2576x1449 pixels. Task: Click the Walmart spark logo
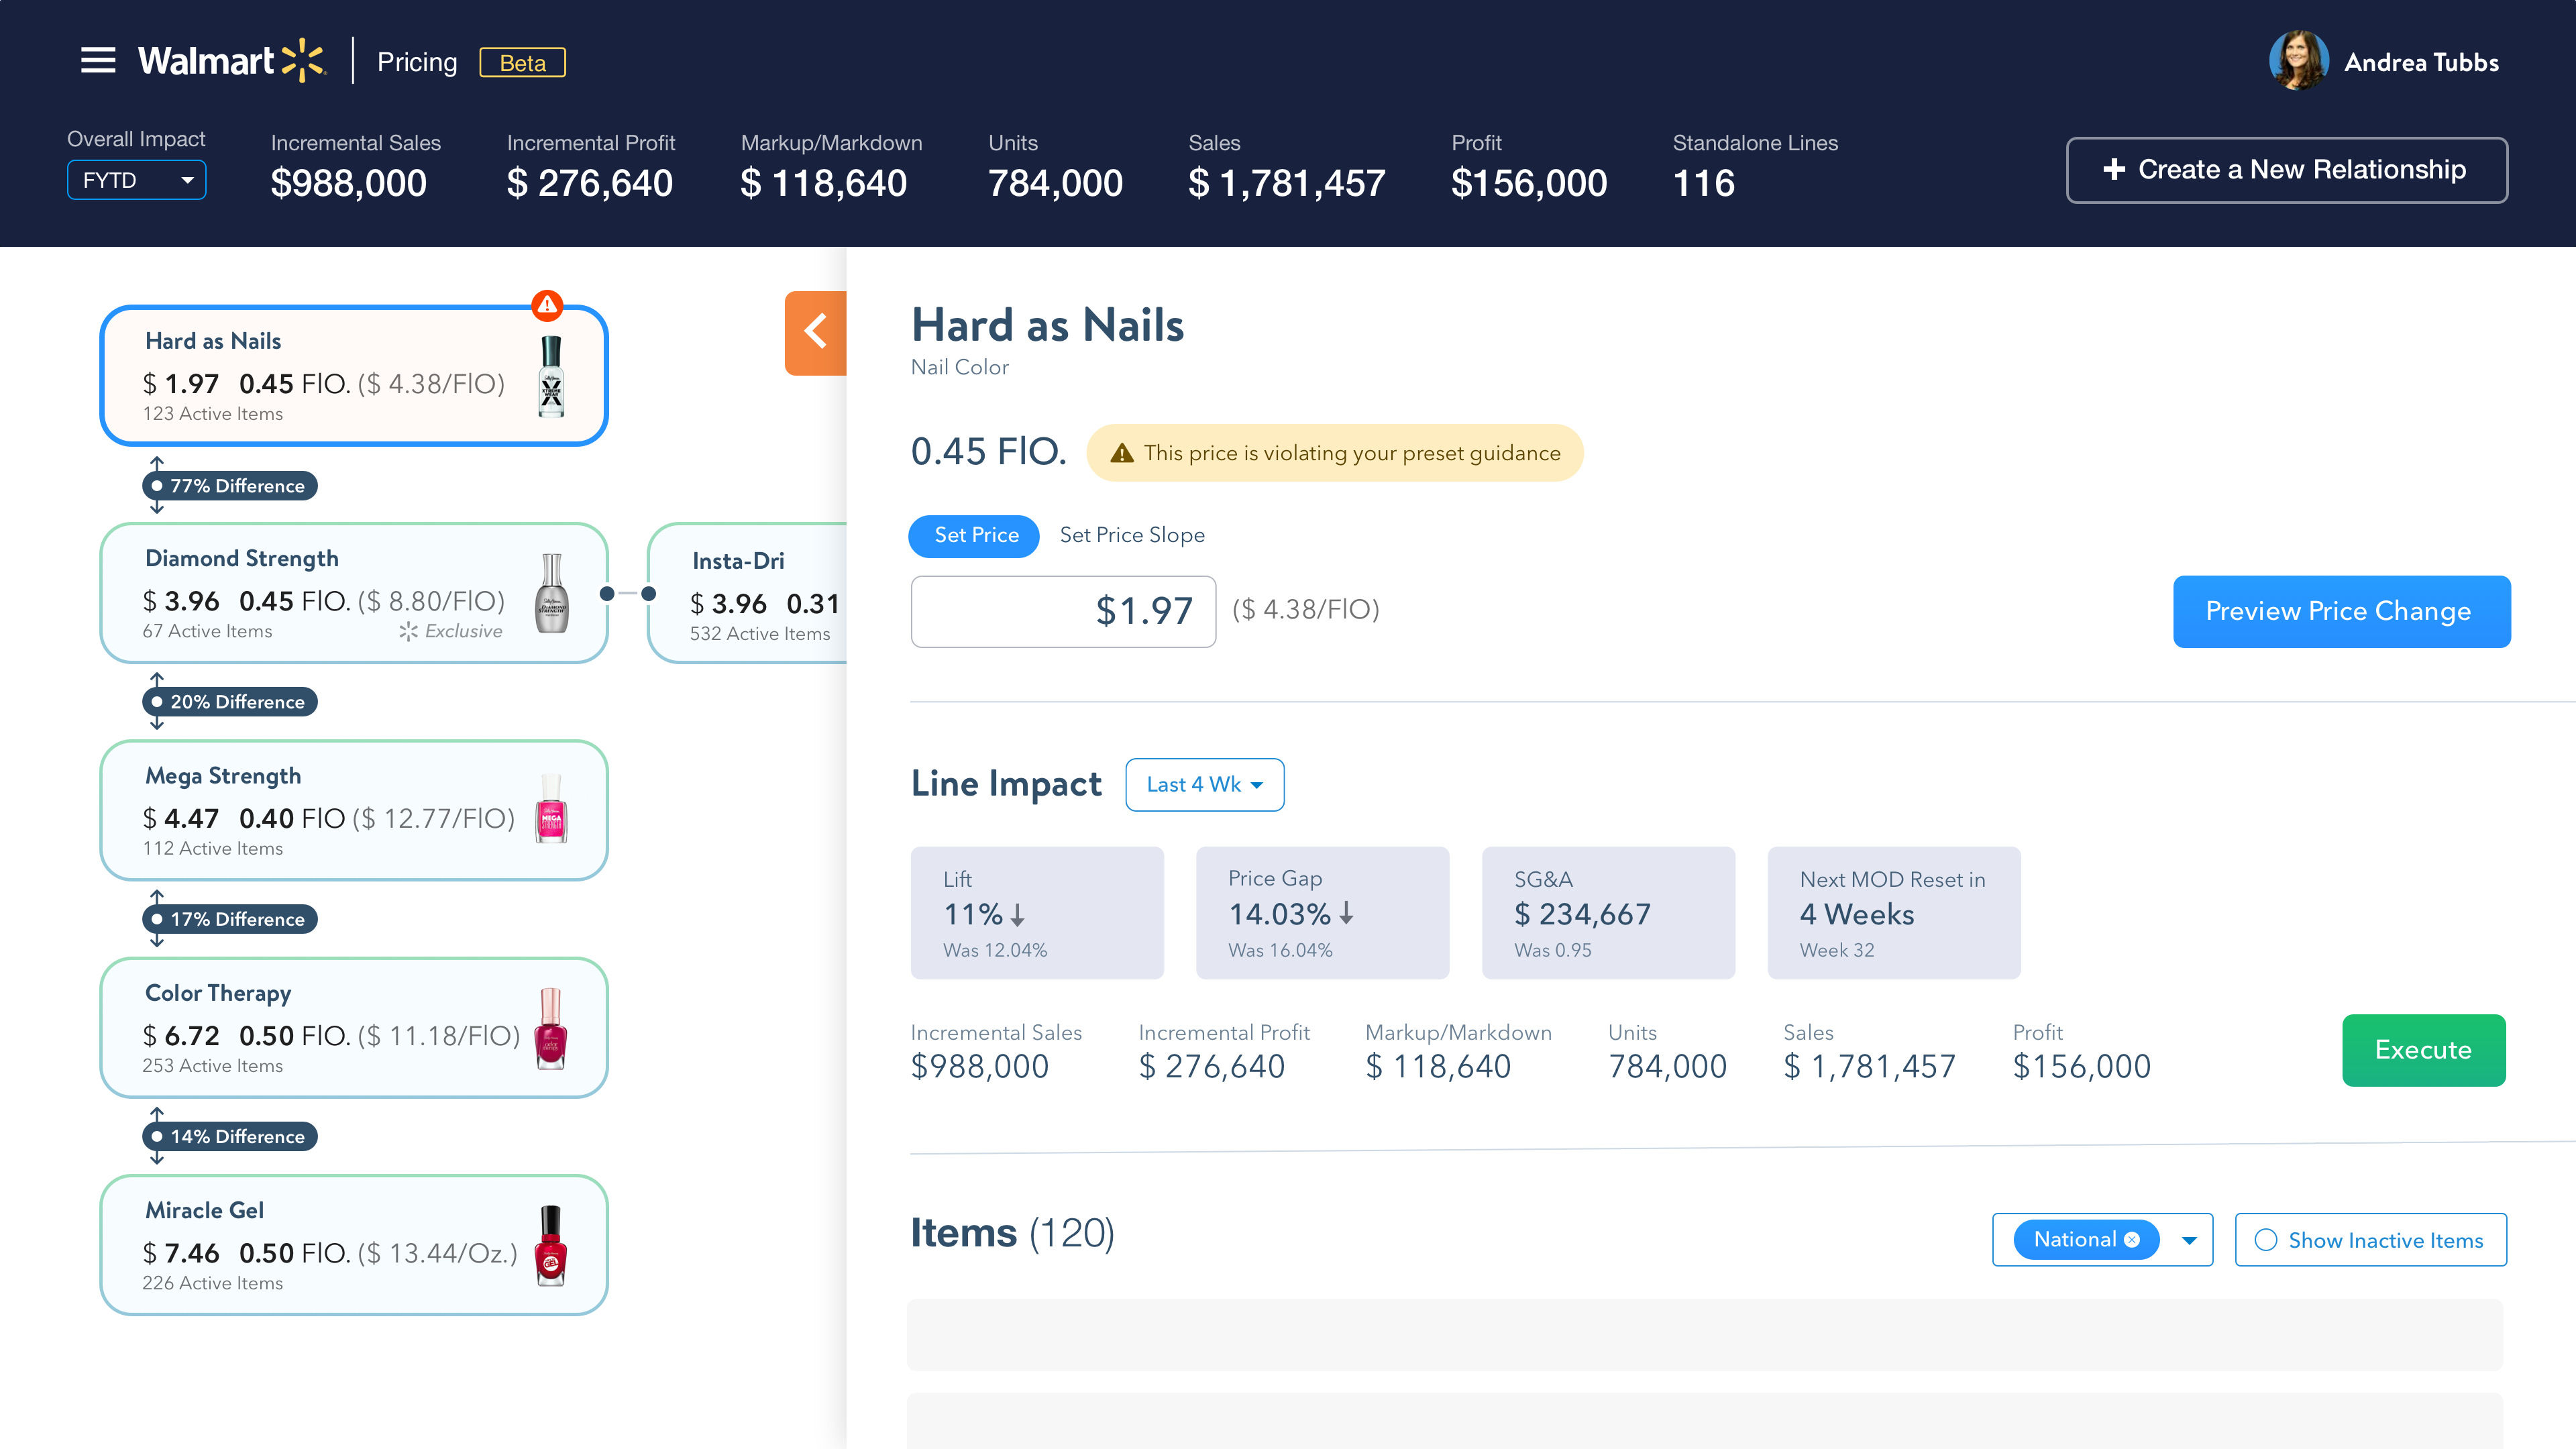pos(304,61)
